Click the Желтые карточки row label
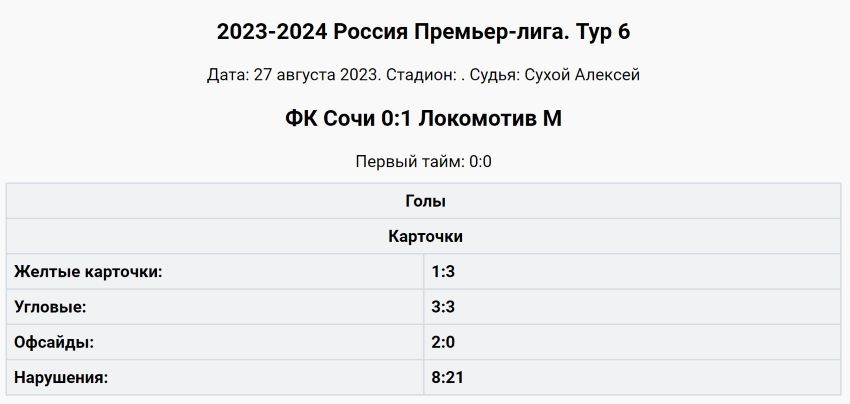 pos(88,271)
